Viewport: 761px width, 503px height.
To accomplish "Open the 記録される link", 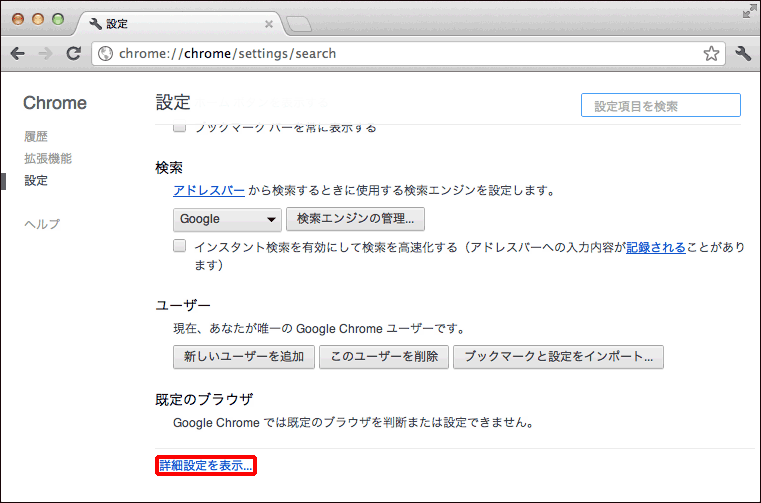I will 656,247.
